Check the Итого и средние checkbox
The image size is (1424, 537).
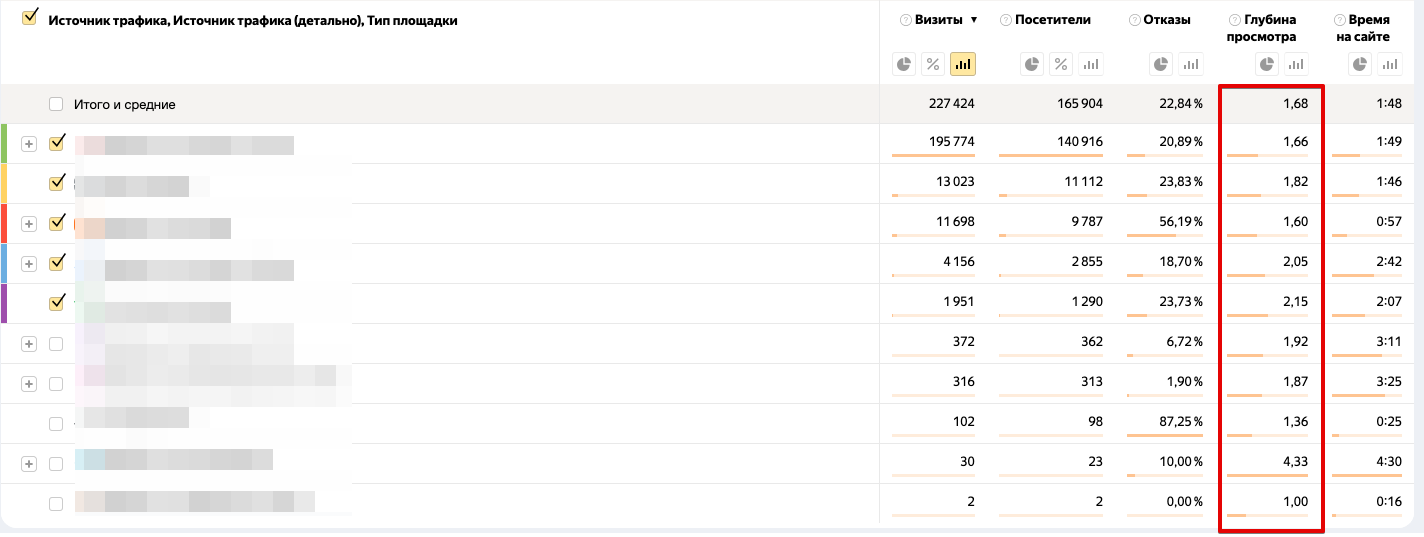(56, 104)
